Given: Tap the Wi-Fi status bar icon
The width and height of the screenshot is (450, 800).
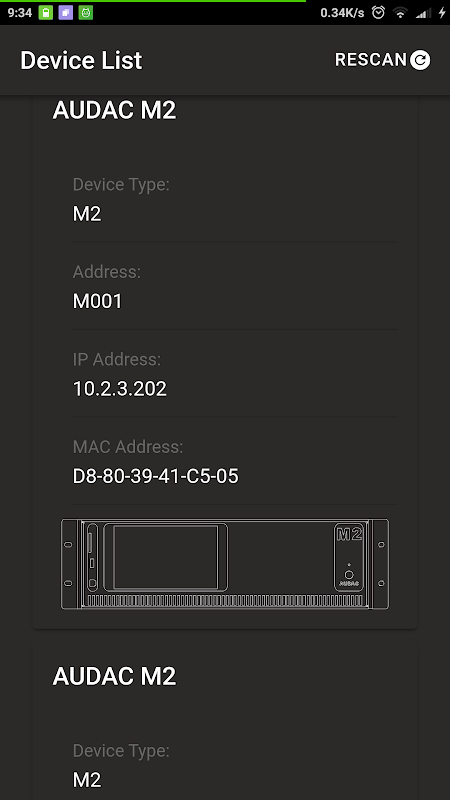Looking at the screenshot, I should [401, 13].
